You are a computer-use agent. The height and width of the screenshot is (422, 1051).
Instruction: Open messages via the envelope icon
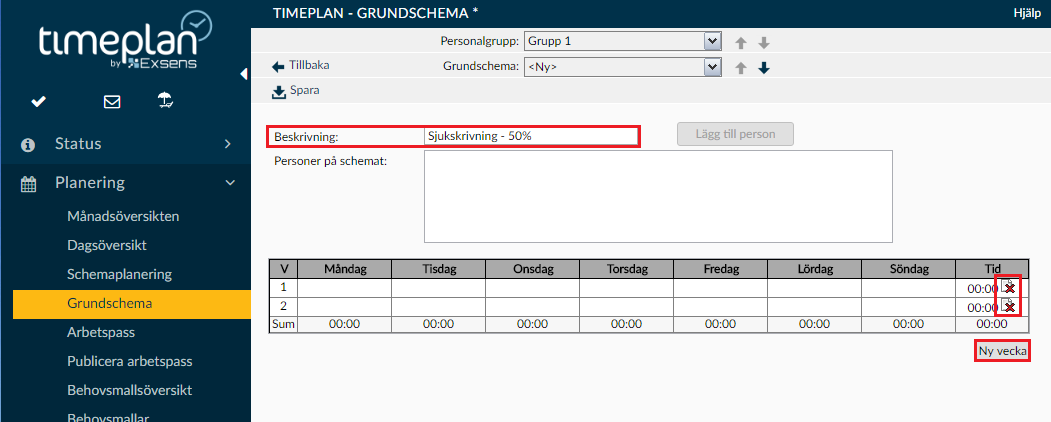(112, 102)
